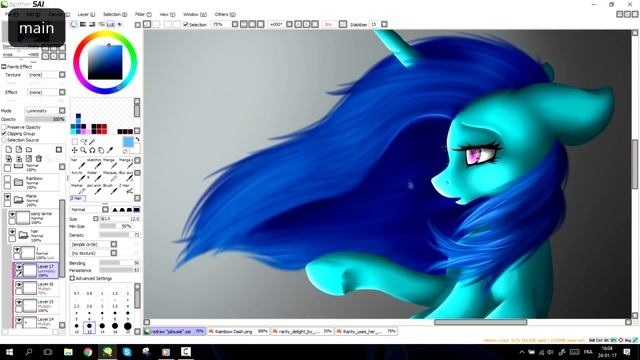Select the Lasso tool
The width and height of the screenshot is (640, 360).
(x=83, y=141)
